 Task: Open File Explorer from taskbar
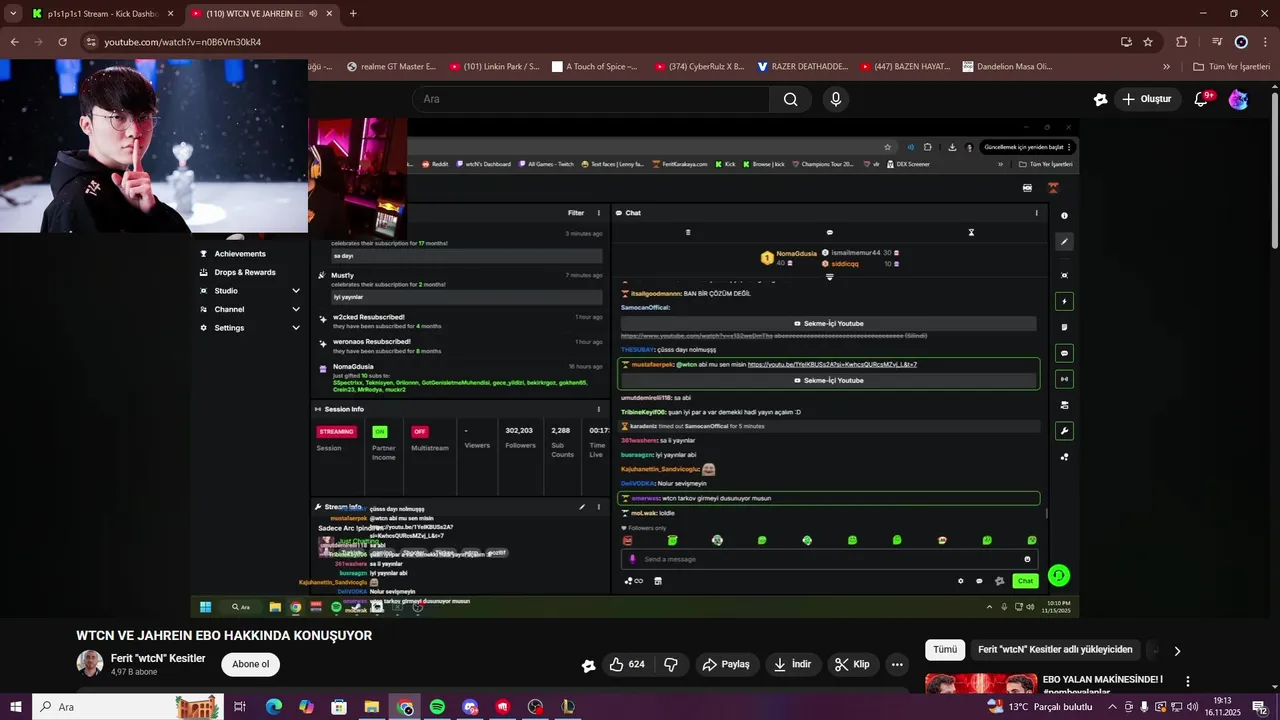[371, 707]
